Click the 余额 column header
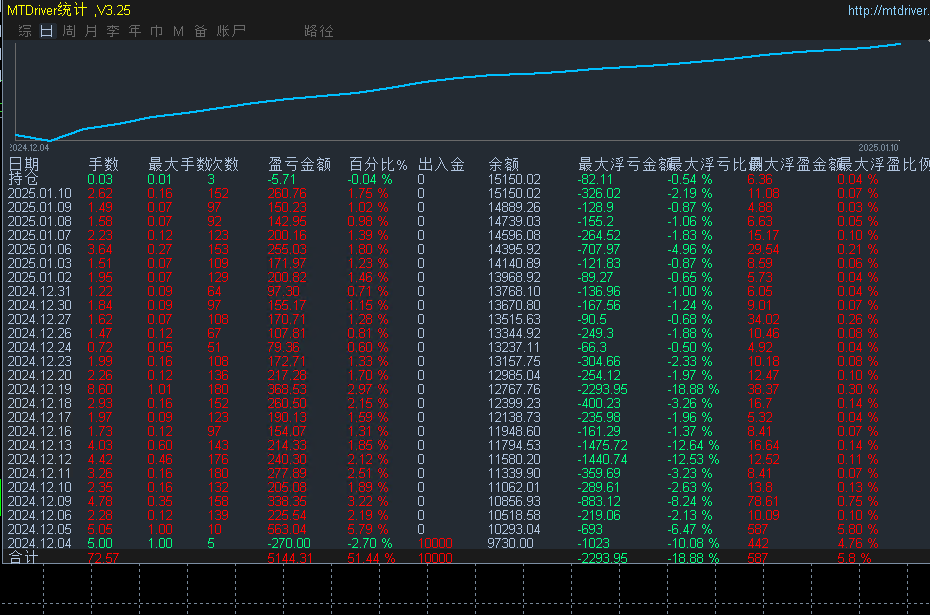930x615 pixels. [x=503, y=164]
